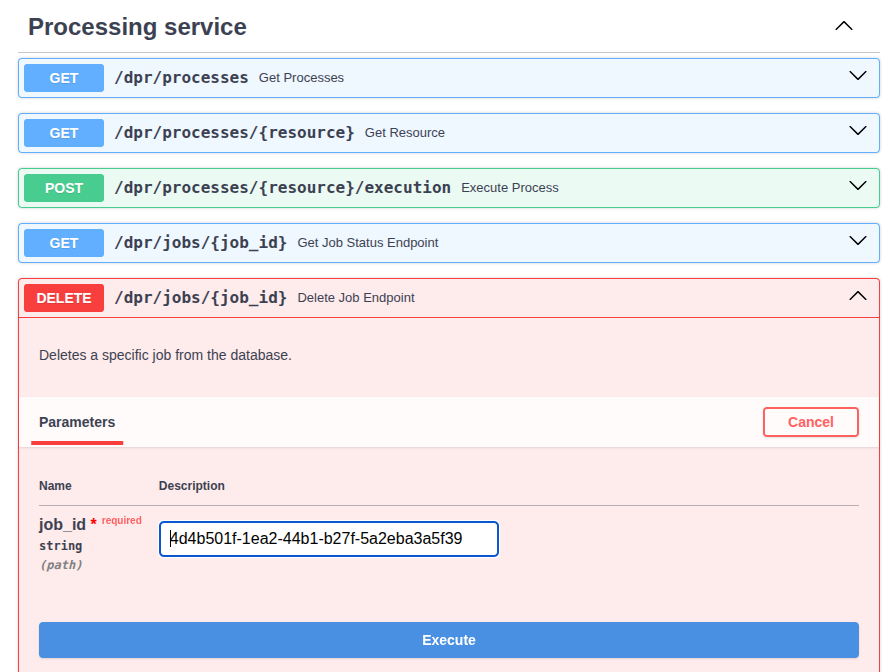The image size is (894, 672).
Task: Click the DELETE badge on Delete Job endpoint
Action: click(63, 297)
